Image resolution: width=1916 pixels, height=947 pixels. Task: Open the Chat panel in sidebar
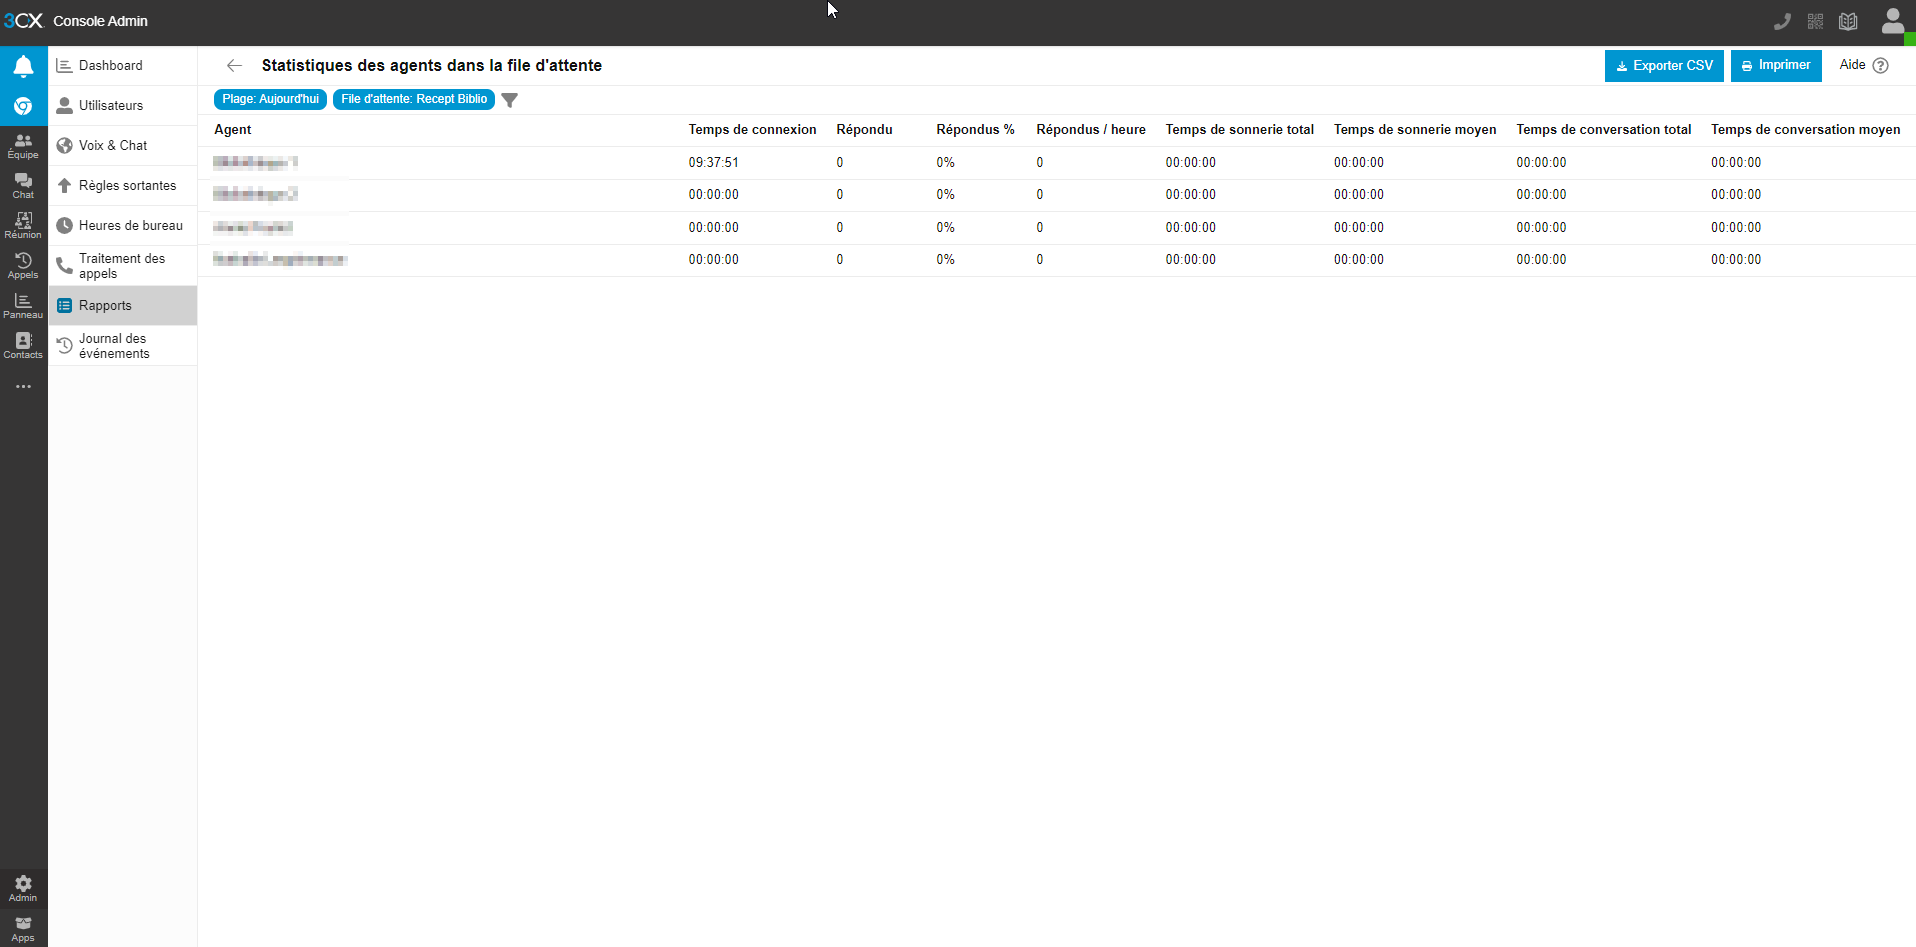click(x=23, y=186)
